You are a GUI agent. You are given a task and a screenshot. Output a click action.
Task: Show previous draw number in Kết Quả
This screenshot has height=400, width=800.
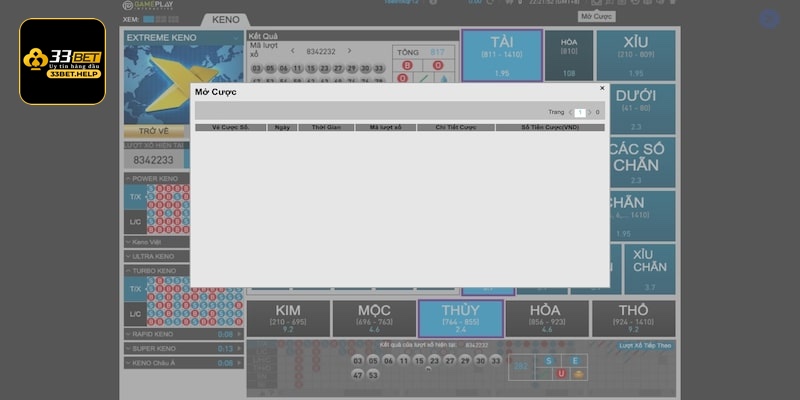292,51
